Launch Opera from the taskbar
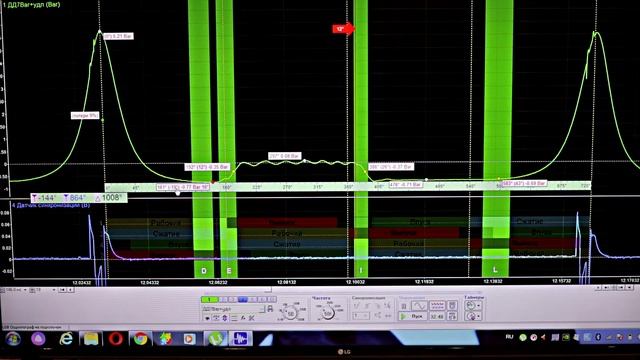This screenshot has height=360, width=640. pos(116,338)
